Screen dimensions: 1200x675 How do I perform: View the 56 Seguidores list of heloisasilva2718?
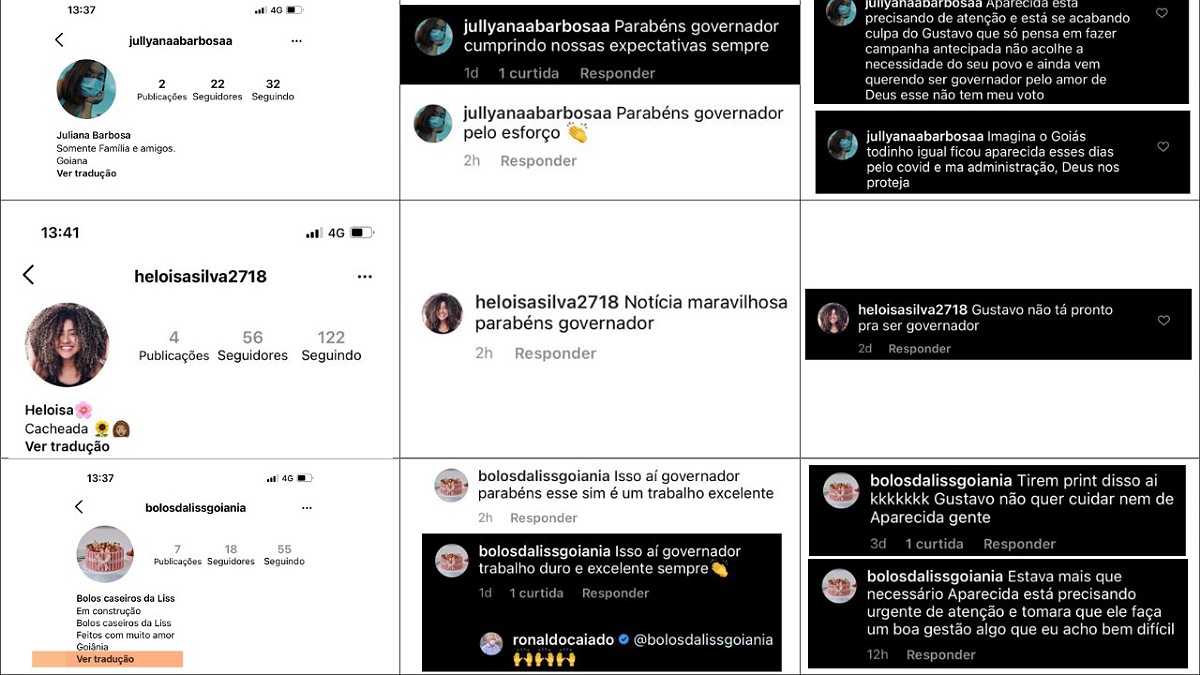(252, 346)
